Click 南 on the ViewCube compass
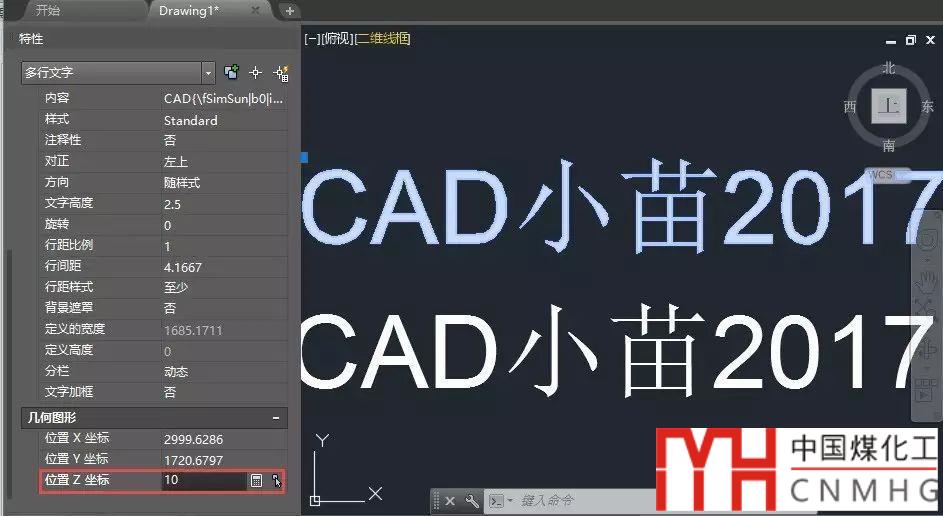943x516 pixels. pyautogui.click(x=889, y=145)
